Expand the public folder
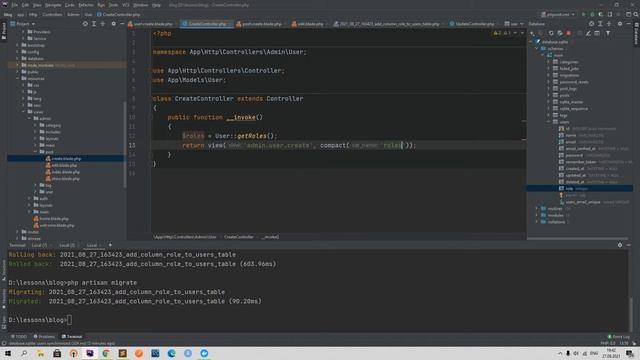Screen dimensions: 640x360 [18, 72]
